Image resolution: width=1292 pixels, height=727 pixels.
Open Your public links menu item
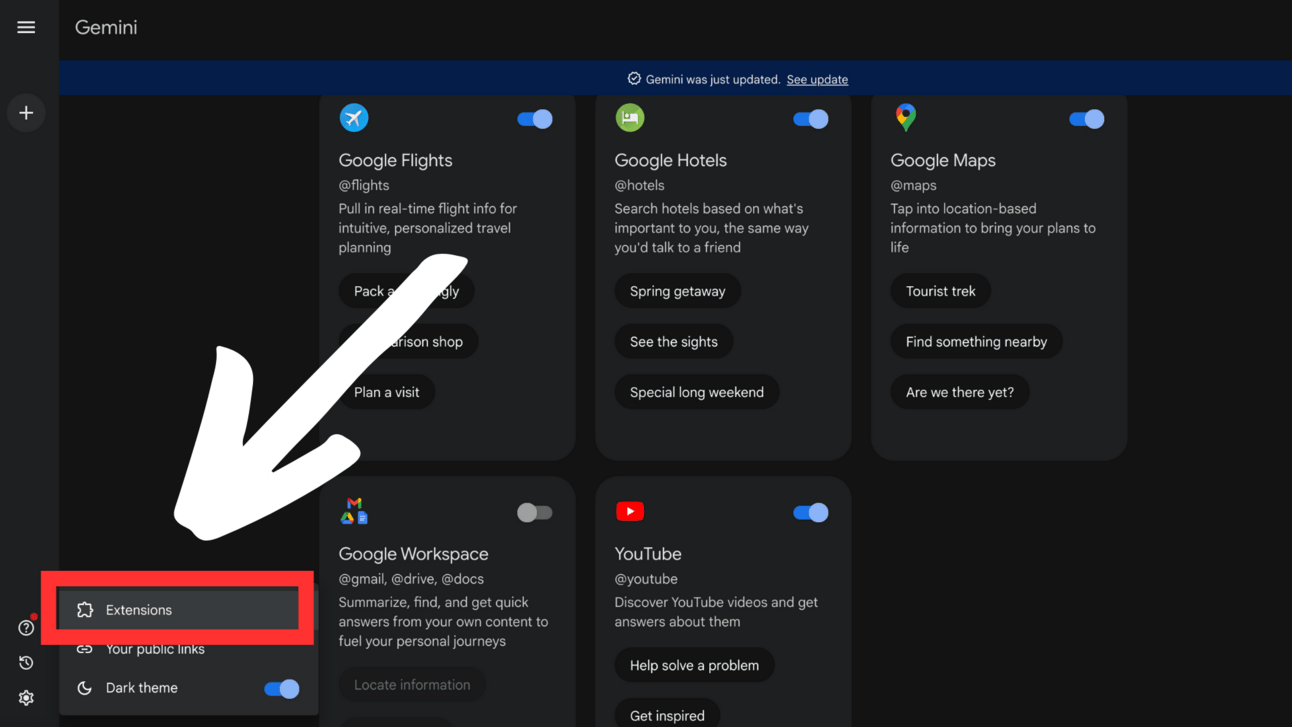[188, 649]
